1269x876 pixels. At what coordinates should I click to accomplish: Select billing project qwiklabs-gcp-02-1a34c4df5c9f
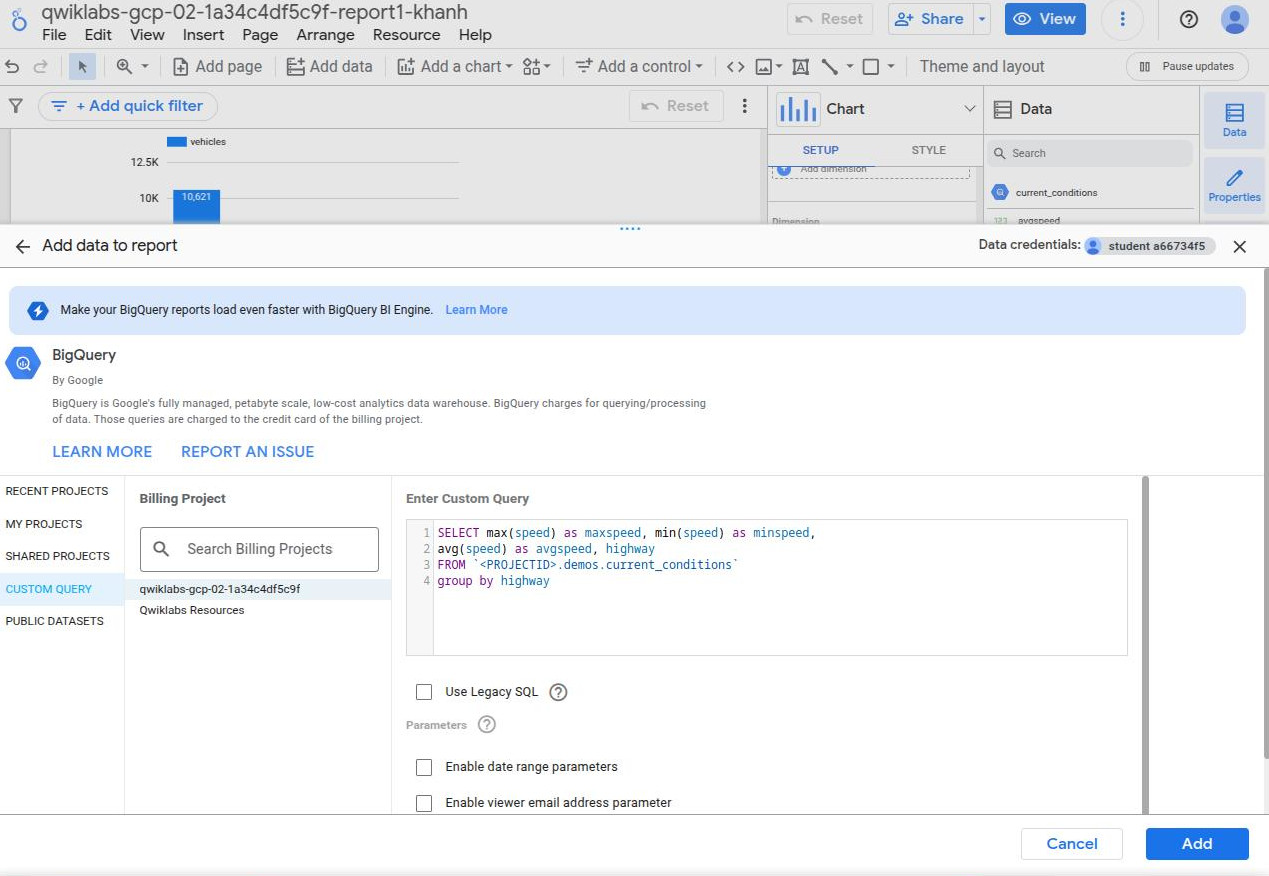coord(258,589)
